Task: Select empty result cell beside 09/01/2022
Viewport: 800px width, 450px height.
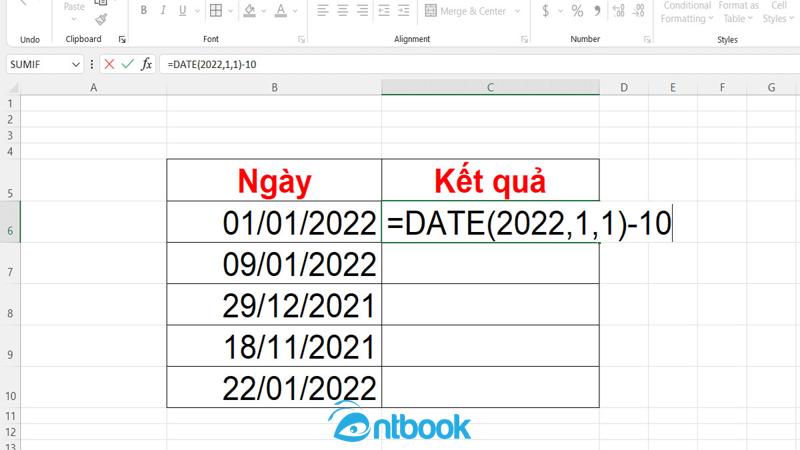Action: click(x=490, y=263)
